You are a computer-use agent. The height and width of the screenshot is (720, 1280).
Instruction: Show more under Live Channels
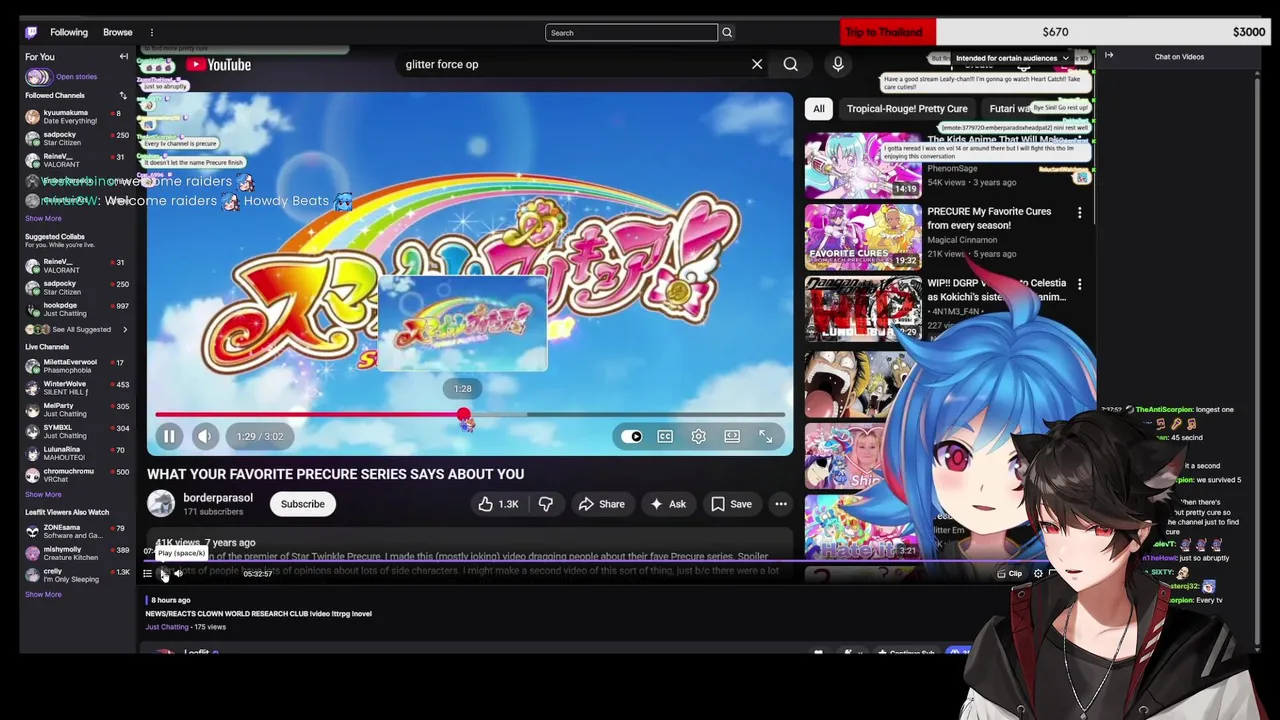point(43,494)
